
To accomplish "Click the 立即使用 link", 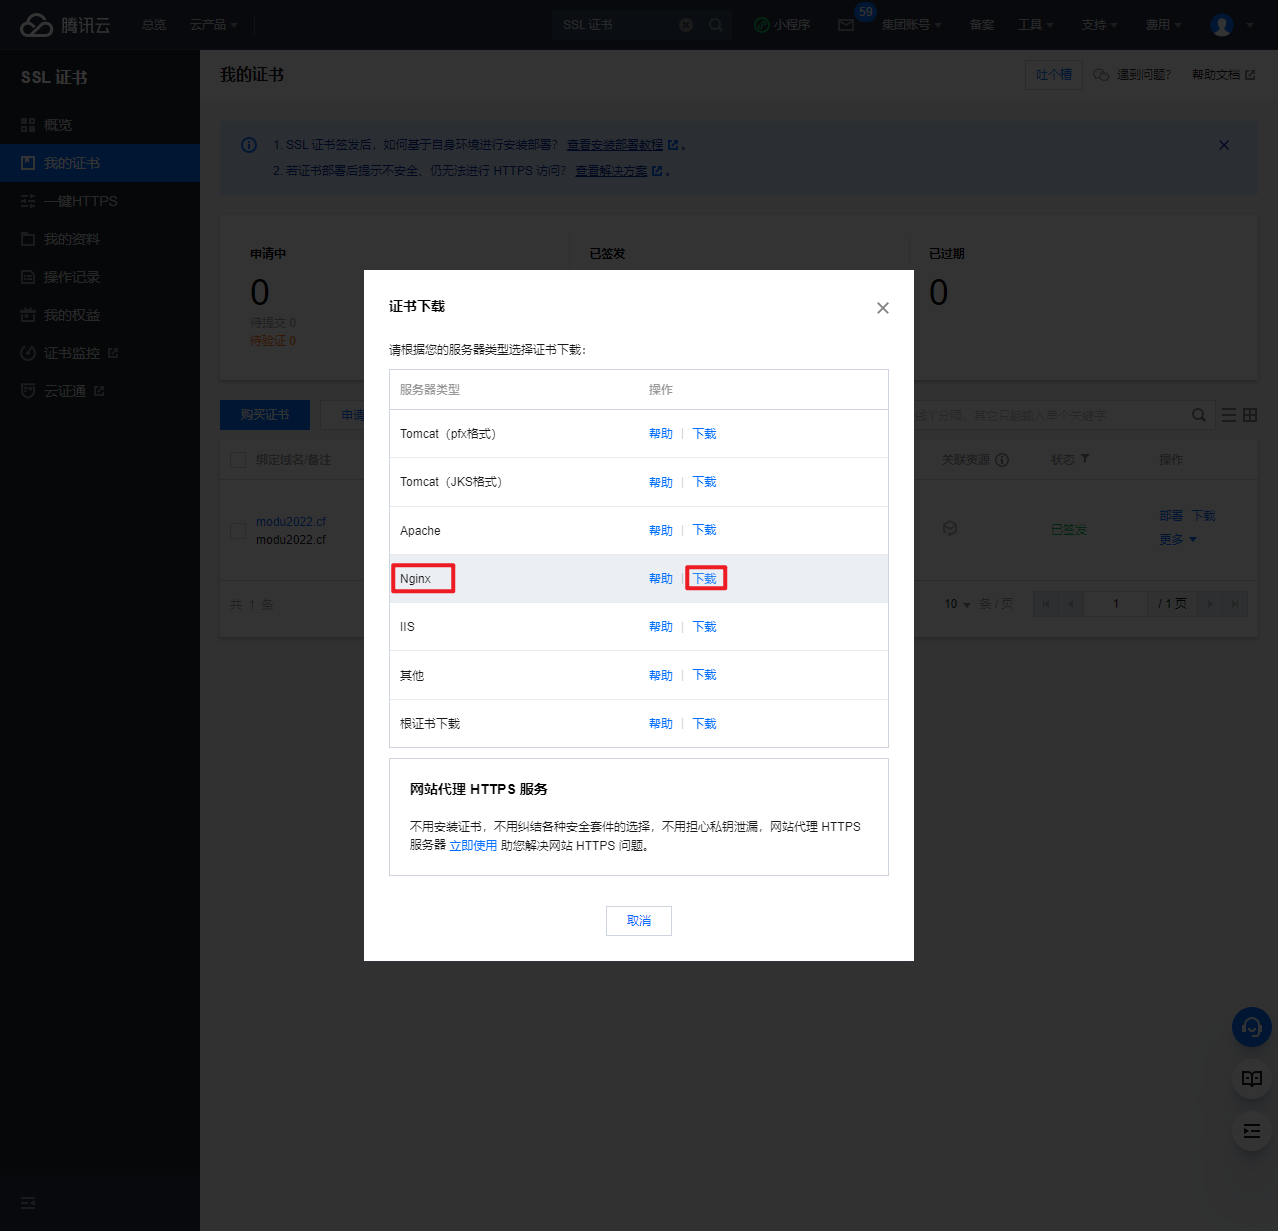I will click(x=473, y=846).
